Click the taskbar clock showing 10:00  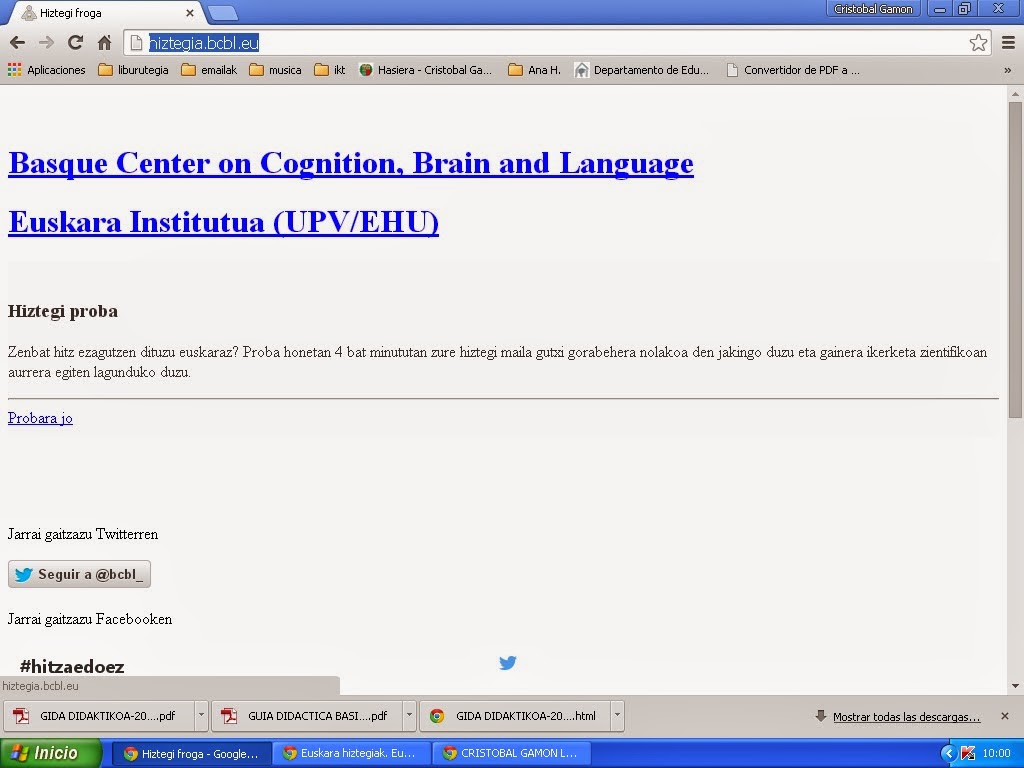point(996,754)
